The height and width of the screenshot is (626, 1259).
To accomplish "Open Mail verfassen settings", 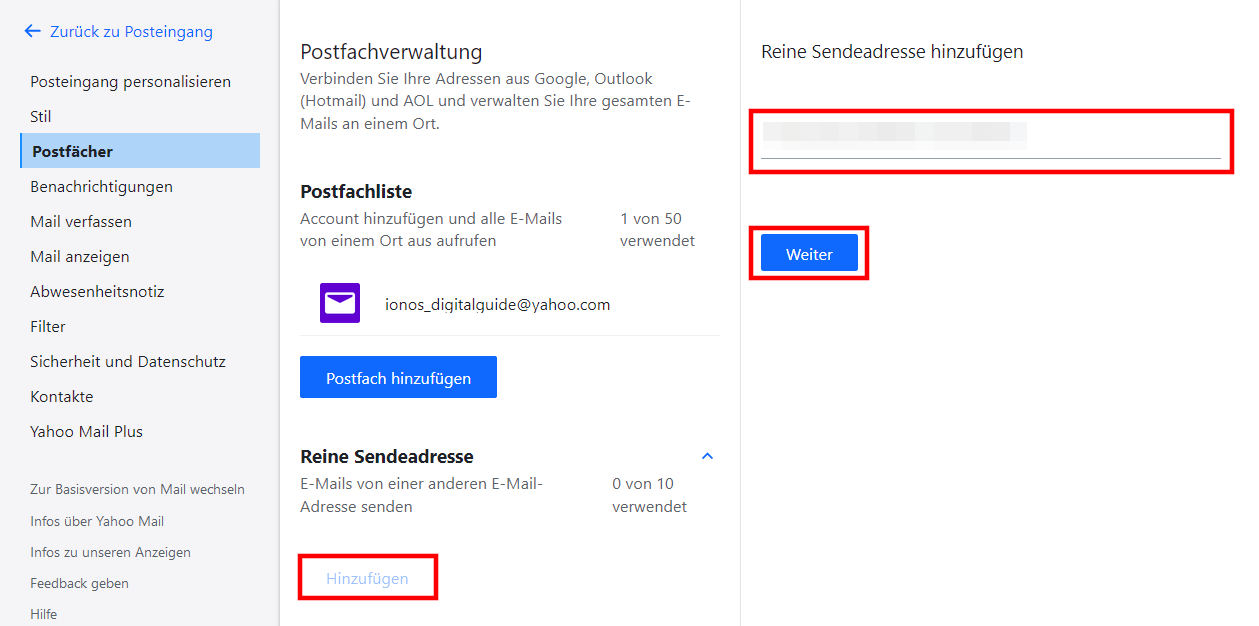I will [81, 222].
